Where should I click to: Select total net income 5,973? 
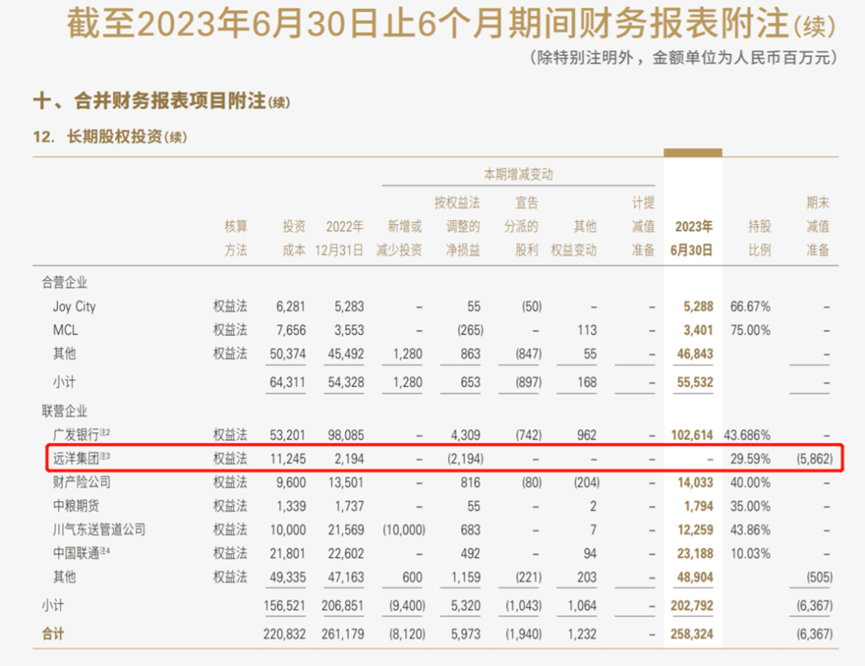pos(466,634)
